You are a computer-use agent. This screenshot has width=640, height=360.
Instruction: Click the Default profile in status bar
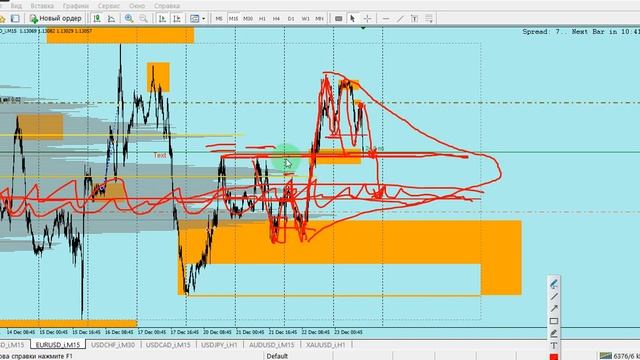[x=277, y=356]
